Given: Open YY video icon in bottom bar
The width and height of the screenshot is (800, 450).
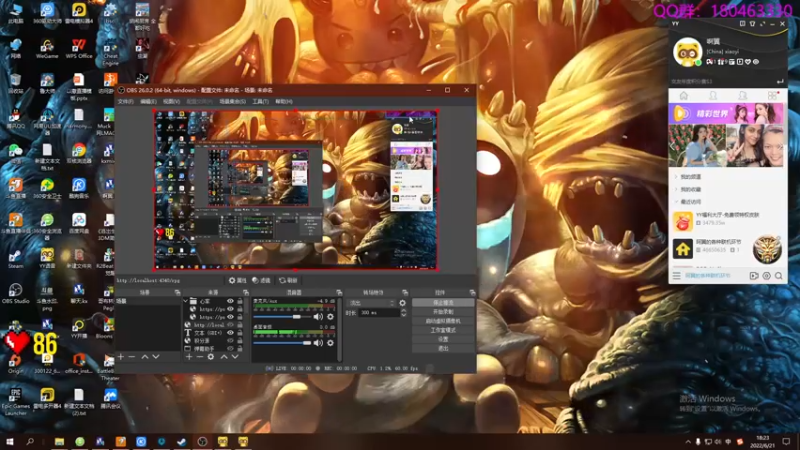Looking at the screenshot, I should [x=754, y=276].
